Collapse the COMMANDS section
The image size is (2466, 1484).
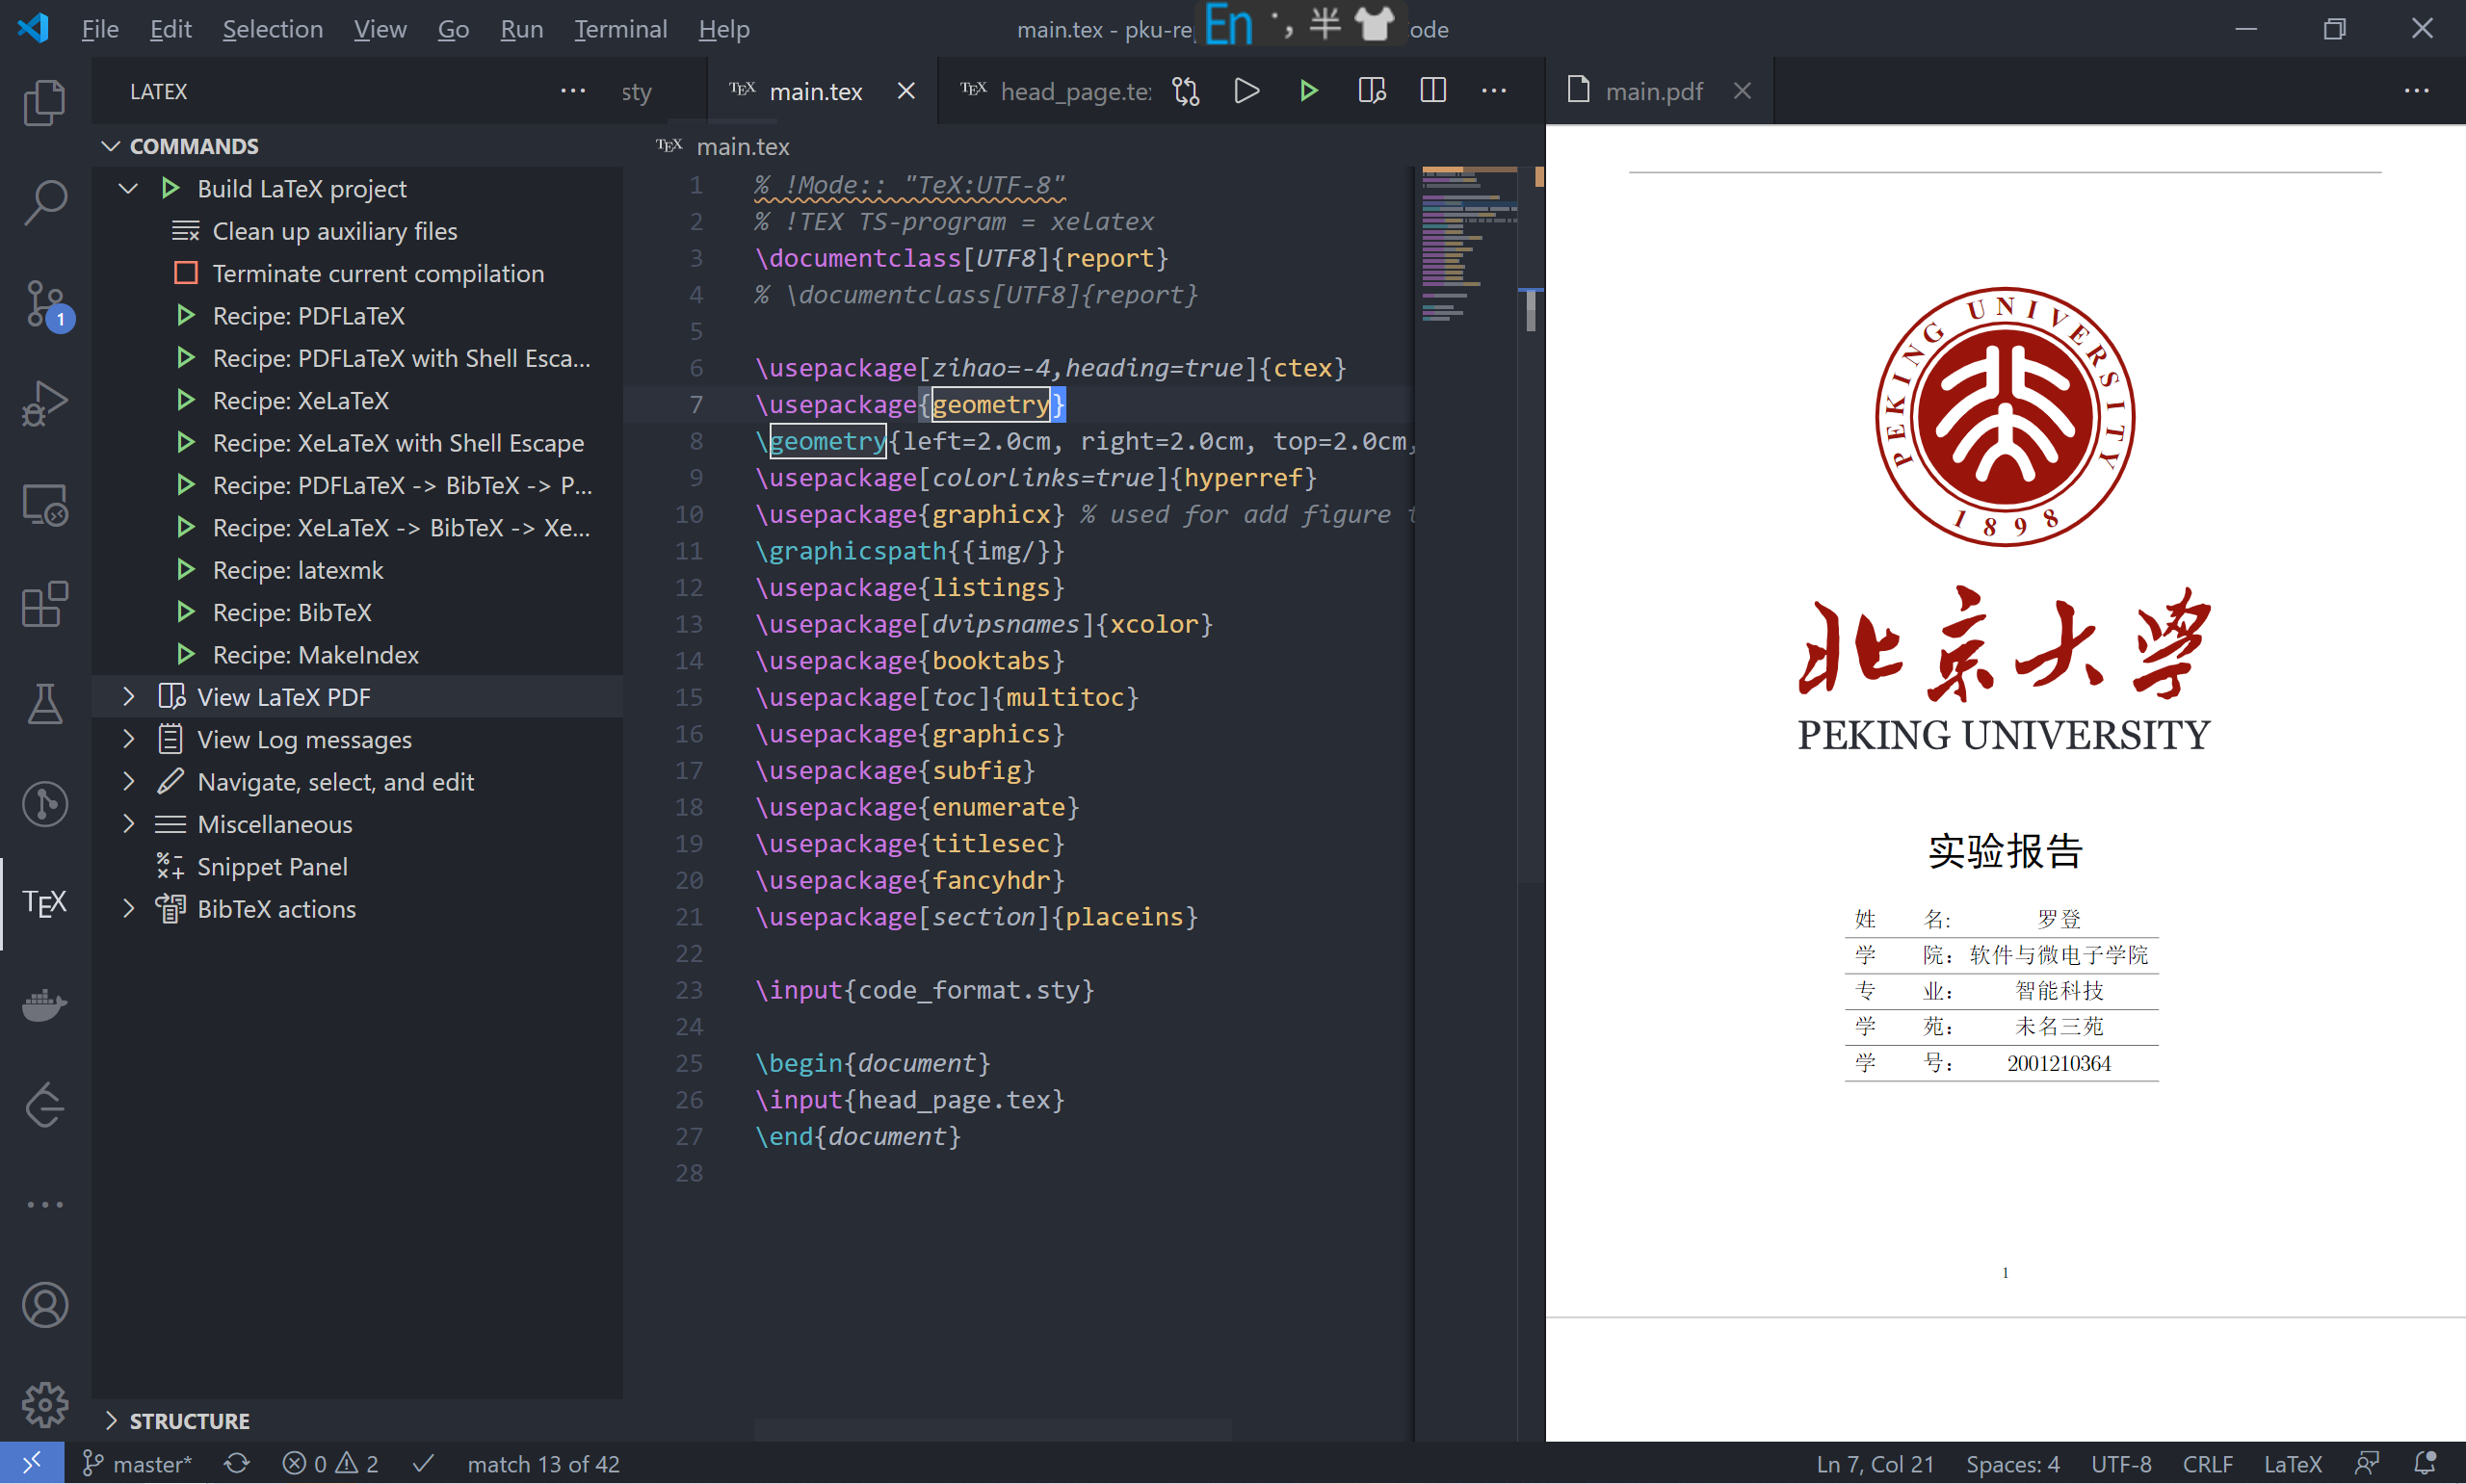pyautogui.click(x=111, y=146)
